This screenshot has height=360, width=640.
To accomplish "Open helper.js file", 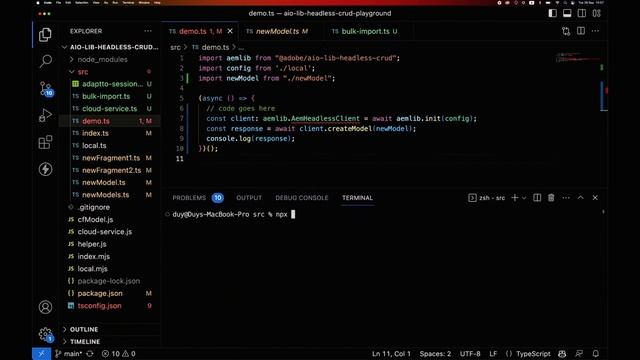I will tap(110, 244).
